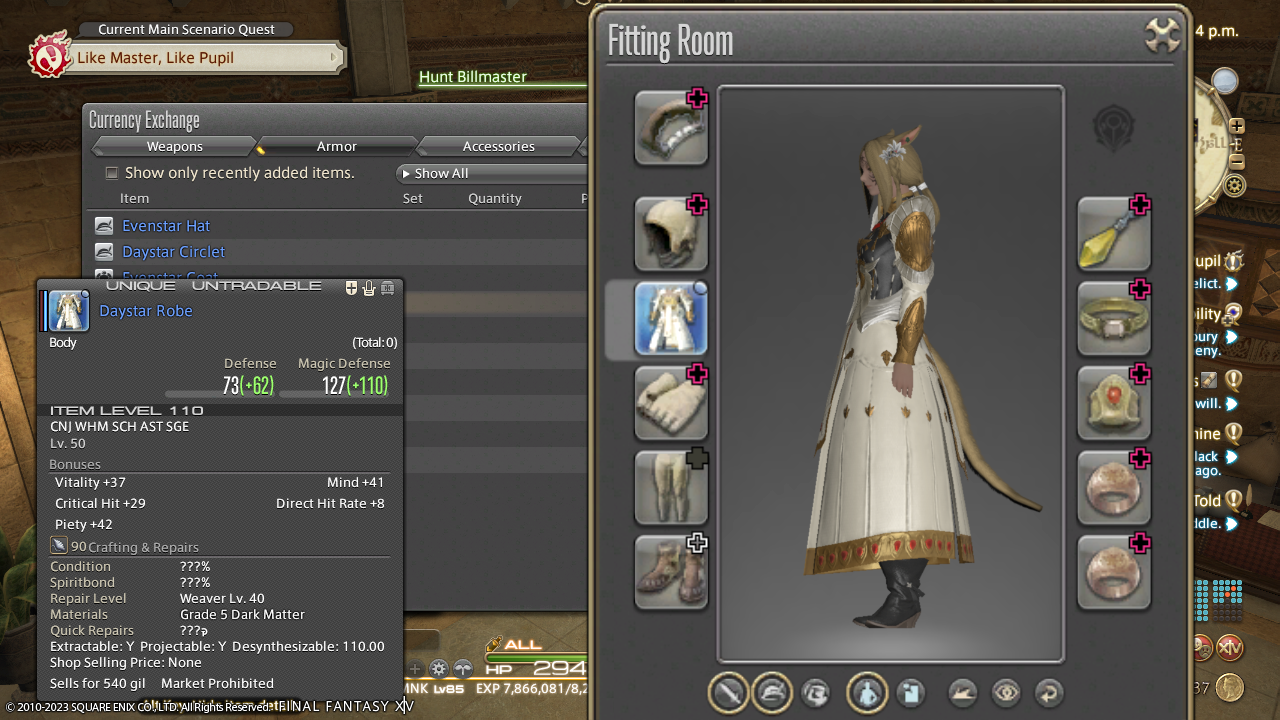
Task: Click the Evenstar Hat item
Action: pos(166,226)
